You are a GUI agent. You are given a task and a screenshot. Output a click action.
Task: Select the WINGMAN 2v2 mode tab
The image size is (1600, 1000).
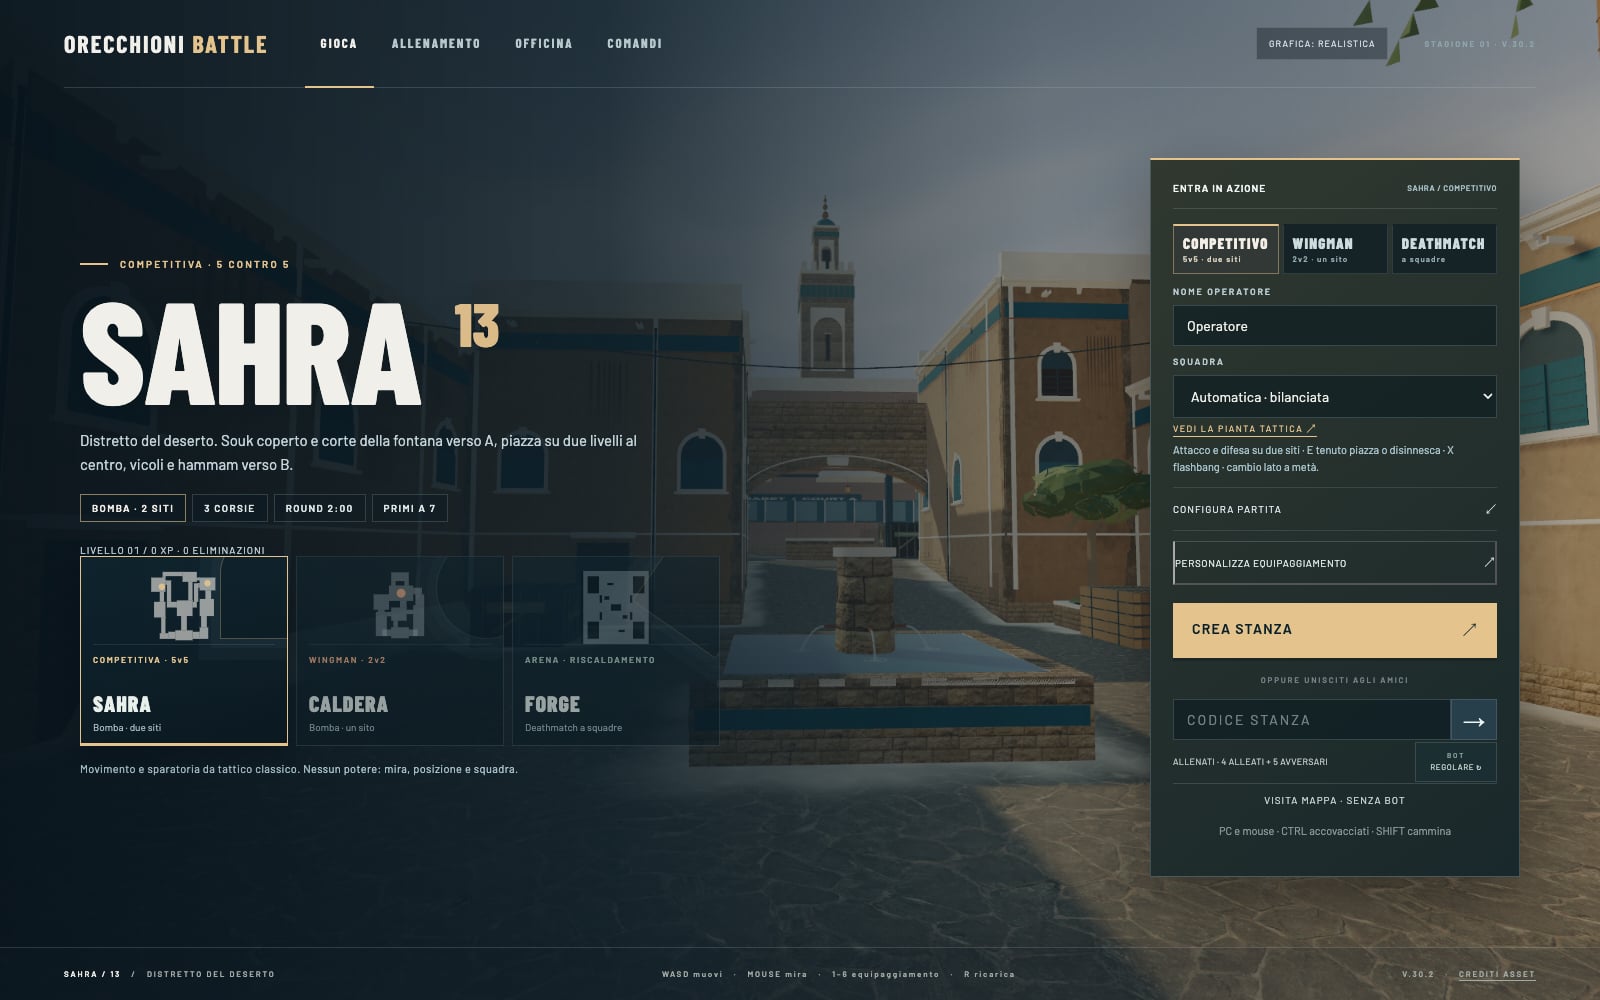1335,249
